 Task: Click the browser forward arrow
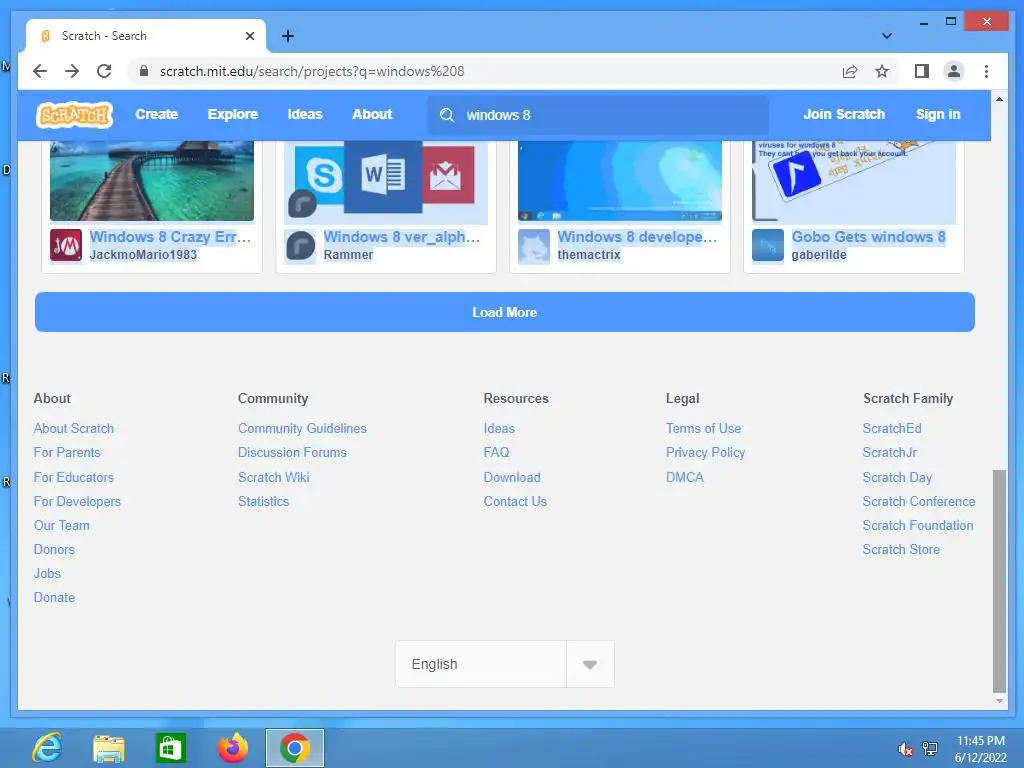72,71
